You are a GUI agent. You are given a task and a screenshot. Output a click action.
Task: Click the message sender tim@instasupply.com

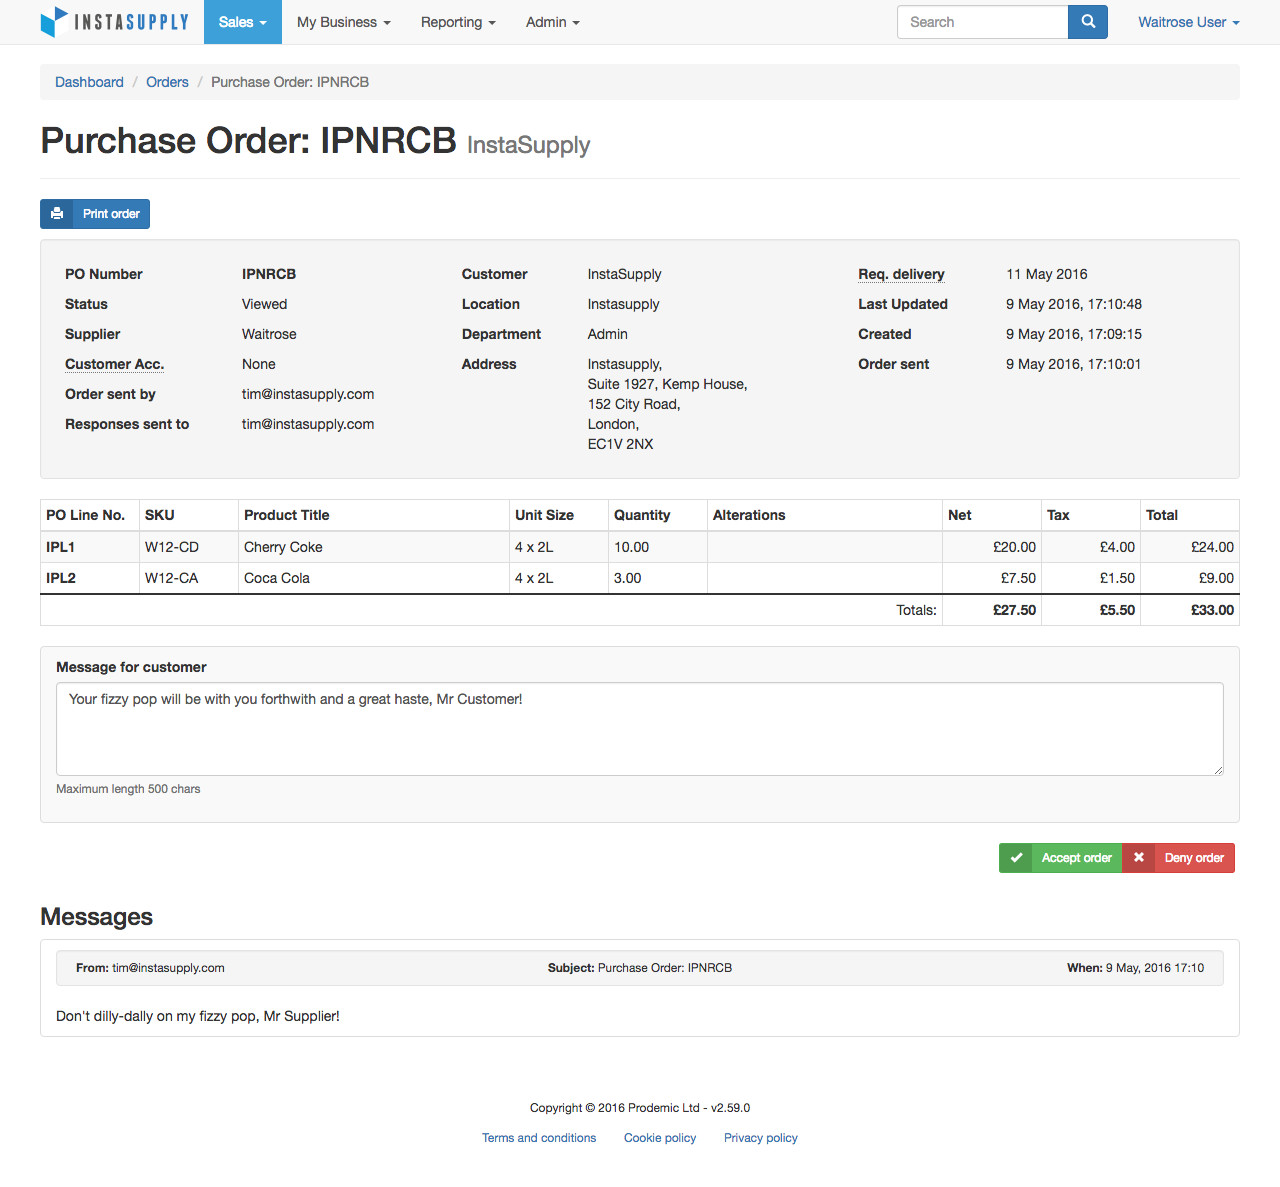168,968
